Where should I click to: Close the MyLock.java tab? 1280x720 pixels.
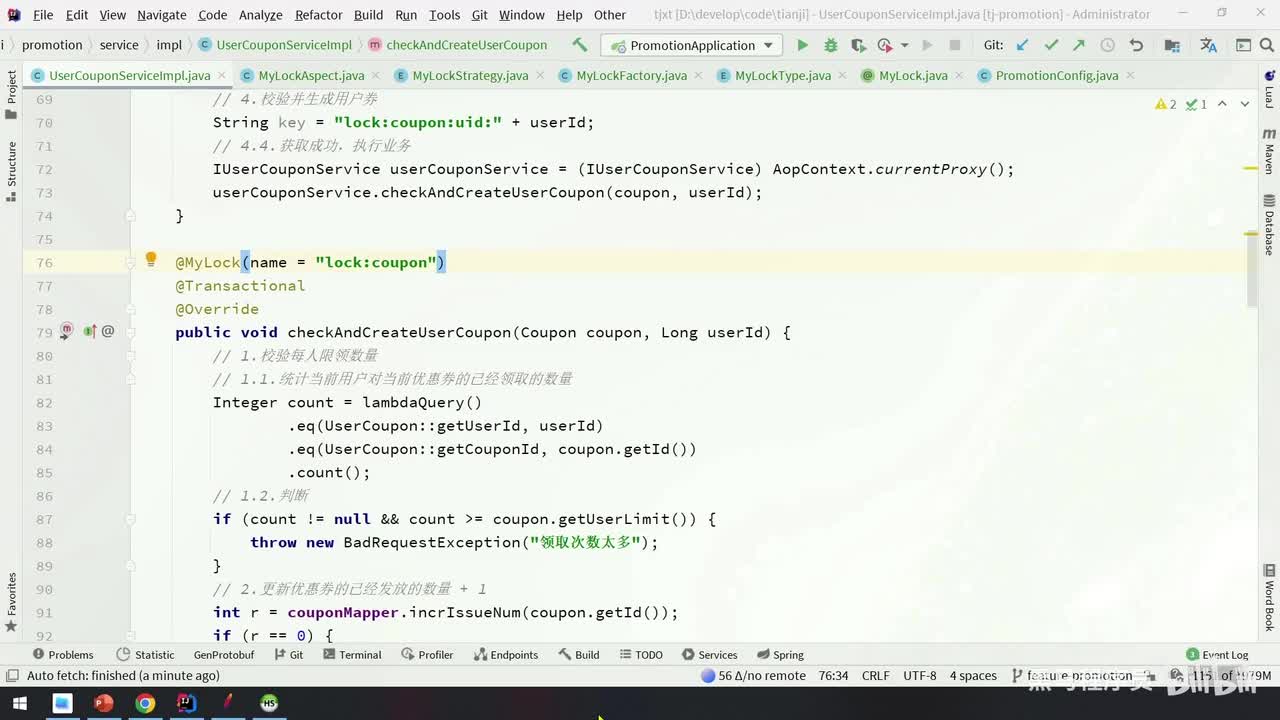[x=959, y=76]
